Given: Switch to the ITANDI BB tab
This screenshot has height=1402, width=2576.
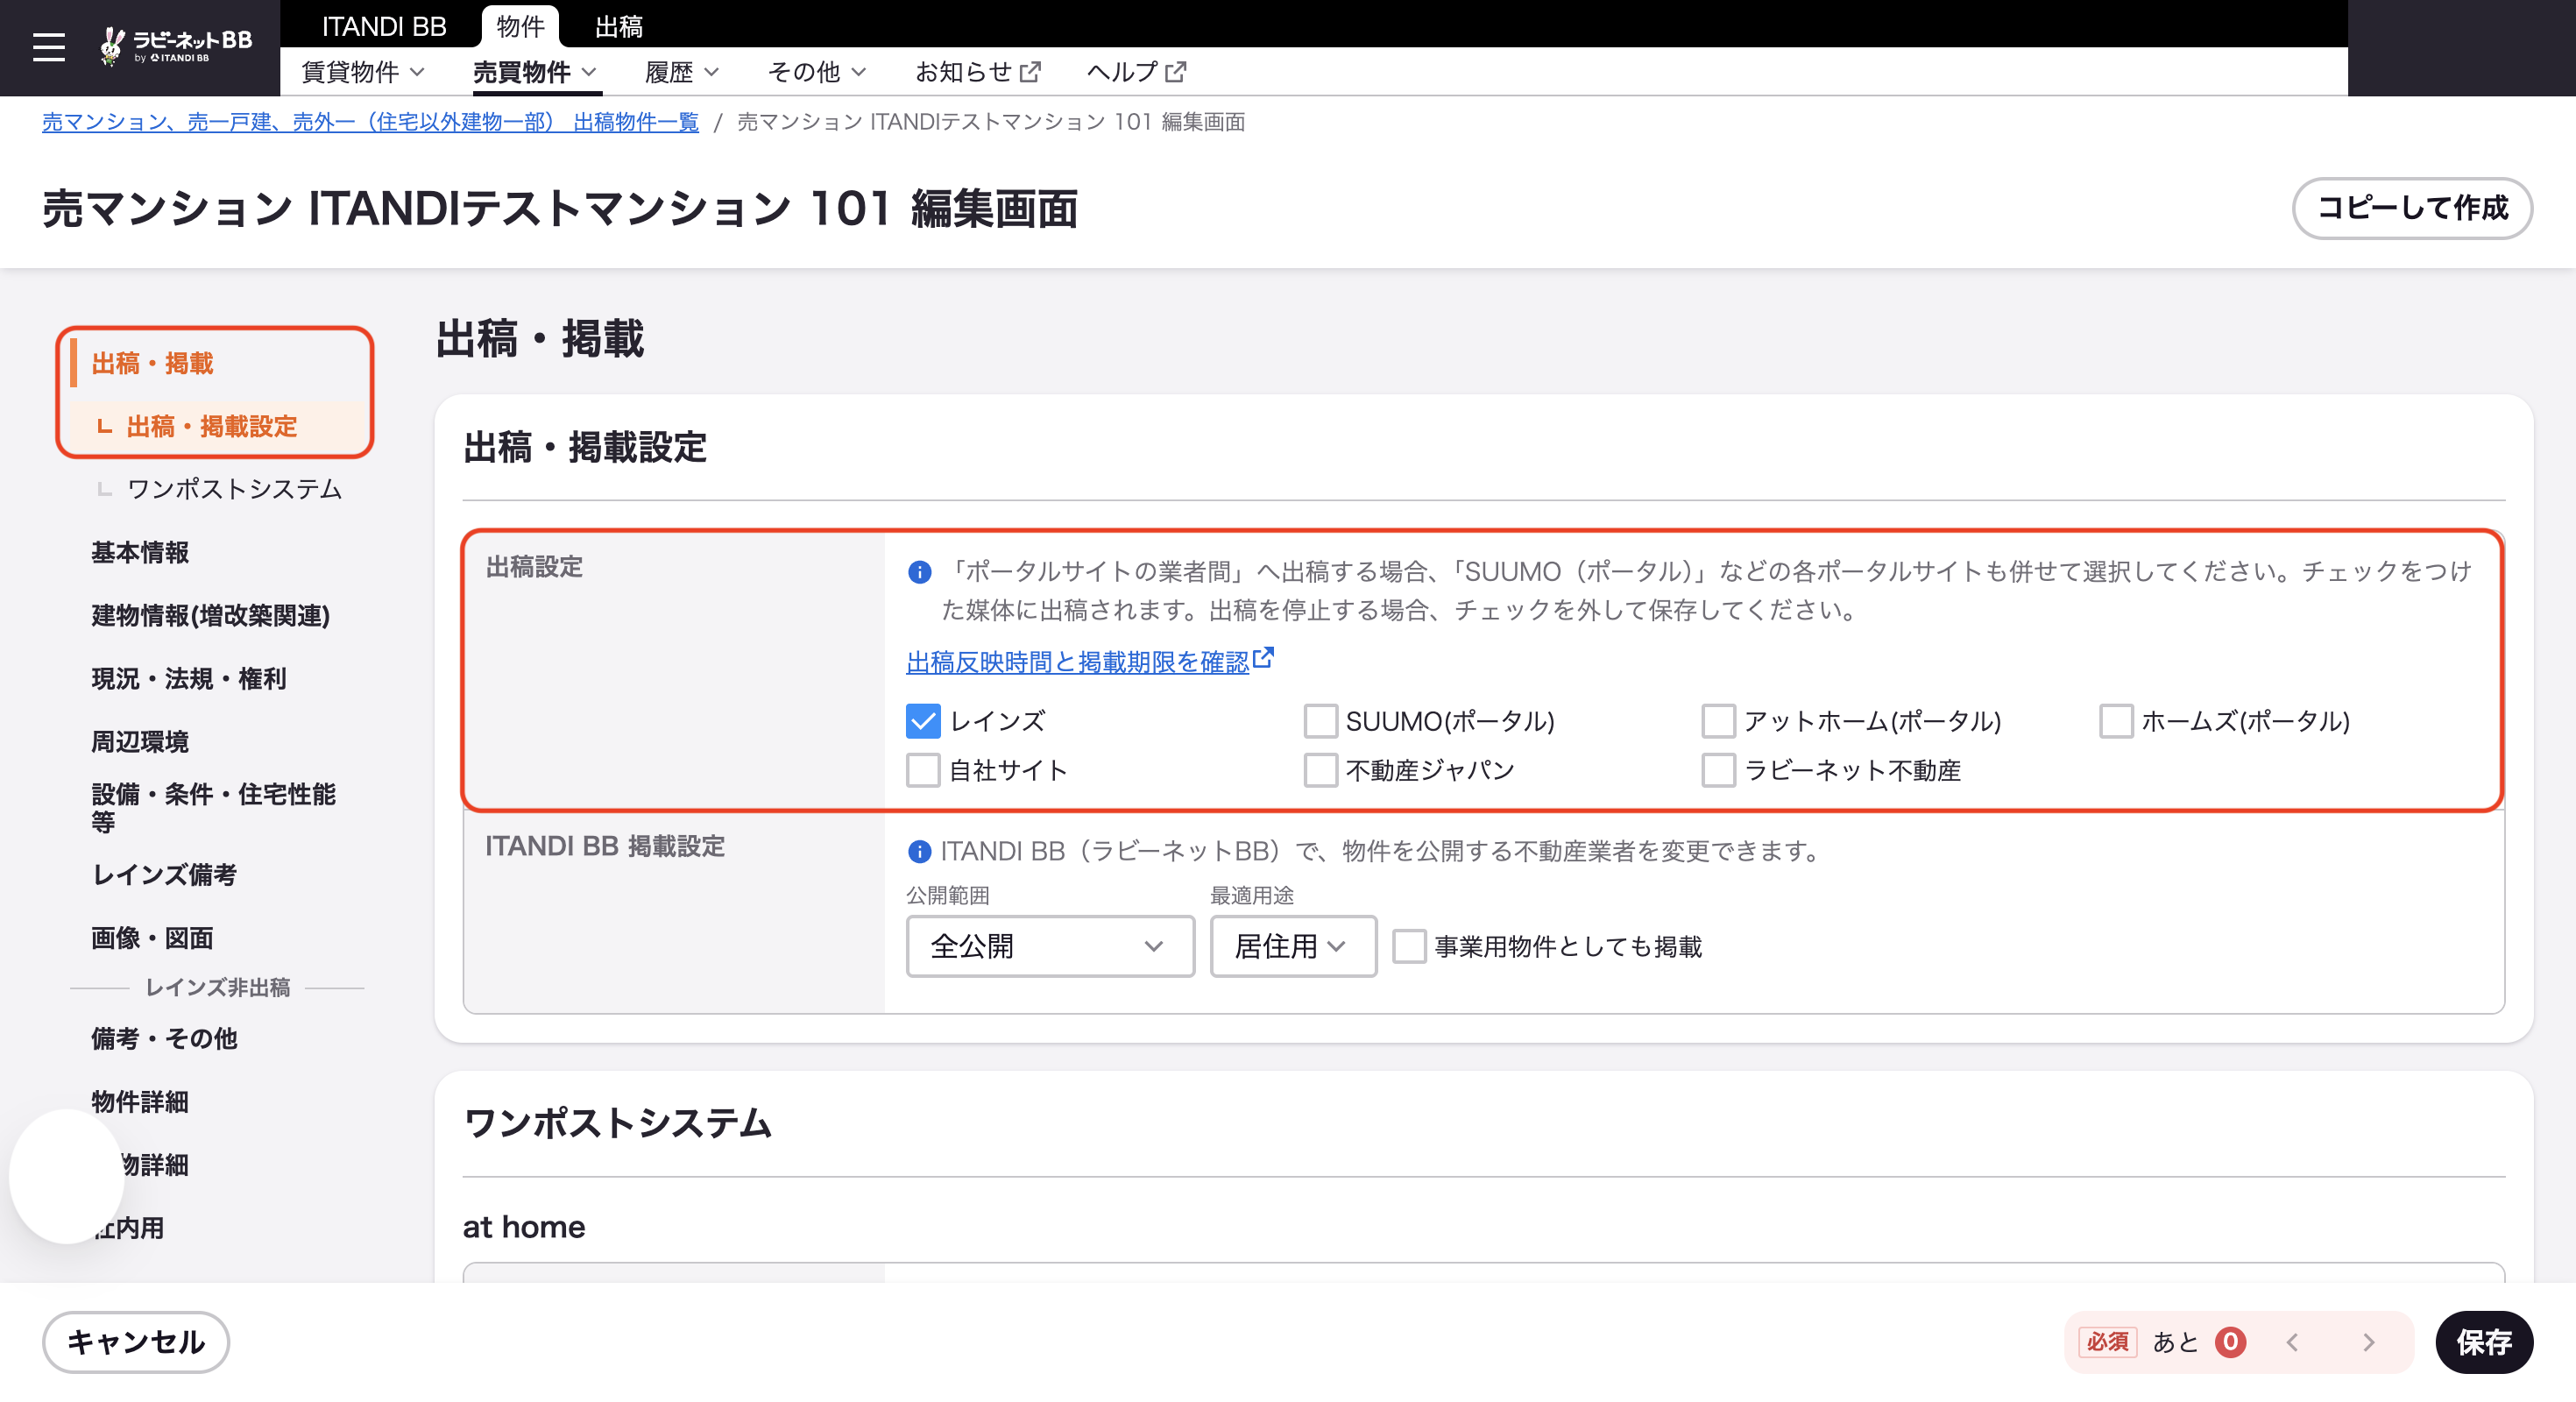Looking at the screenshot, I should pyautogui.click(x=383, y=26).
